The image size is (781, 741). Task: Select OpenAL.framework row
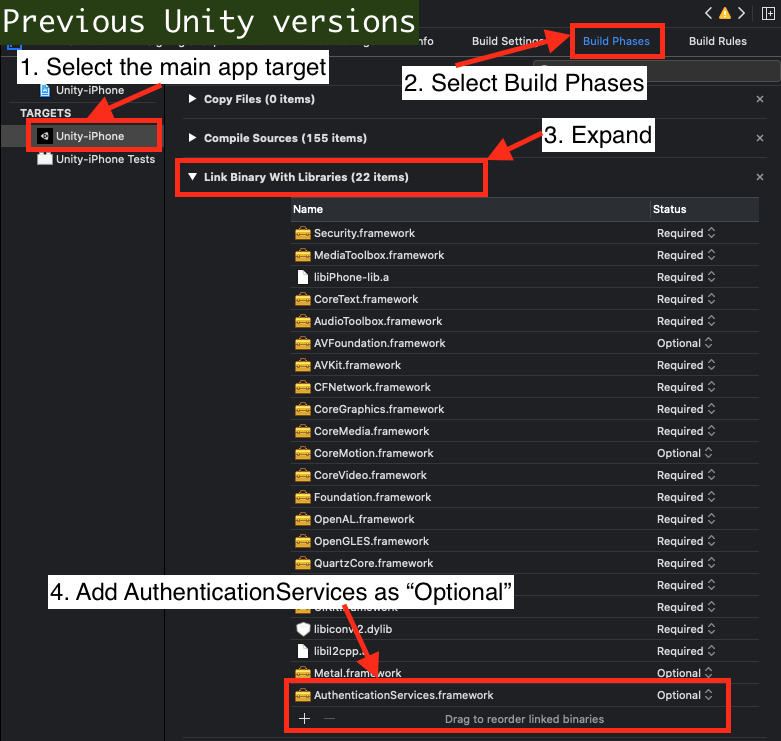(x=525, y=519)
